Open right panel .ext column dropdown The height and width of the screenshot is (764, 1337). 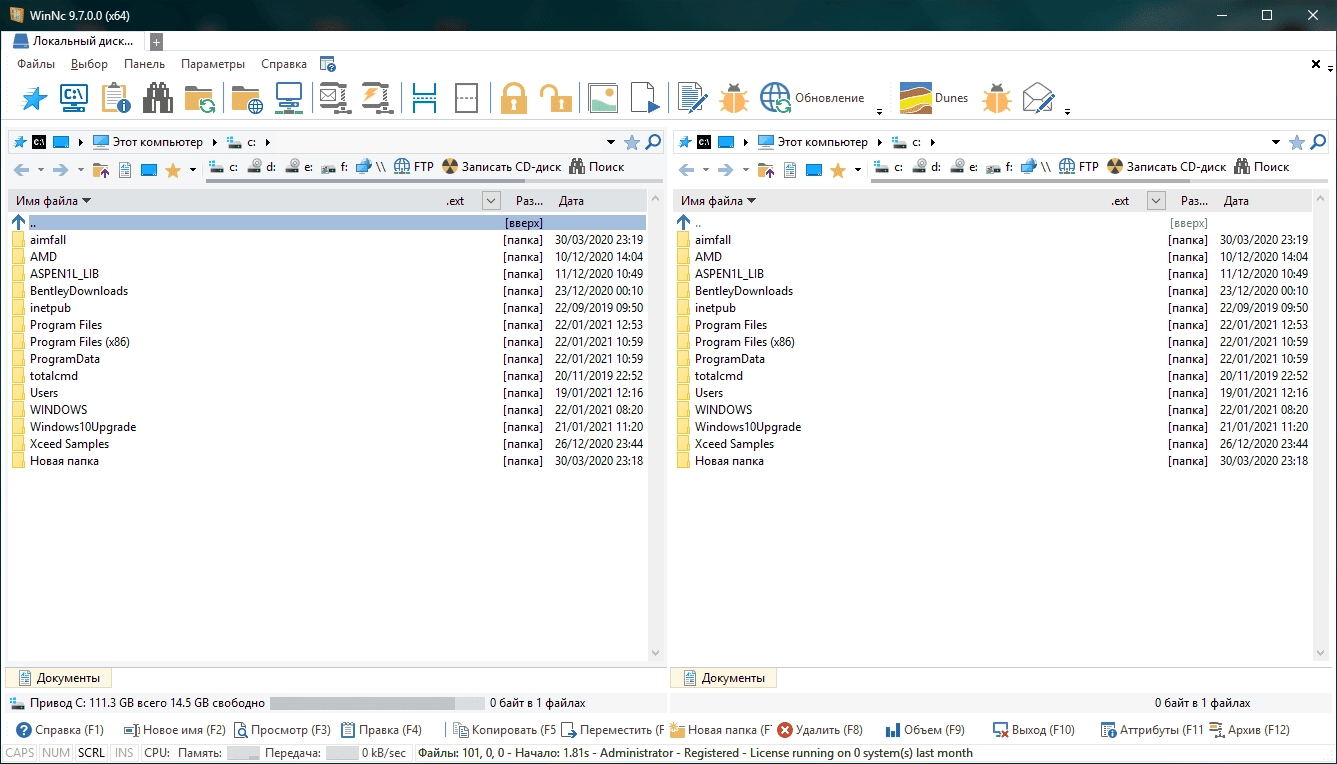click(1156, 201)
